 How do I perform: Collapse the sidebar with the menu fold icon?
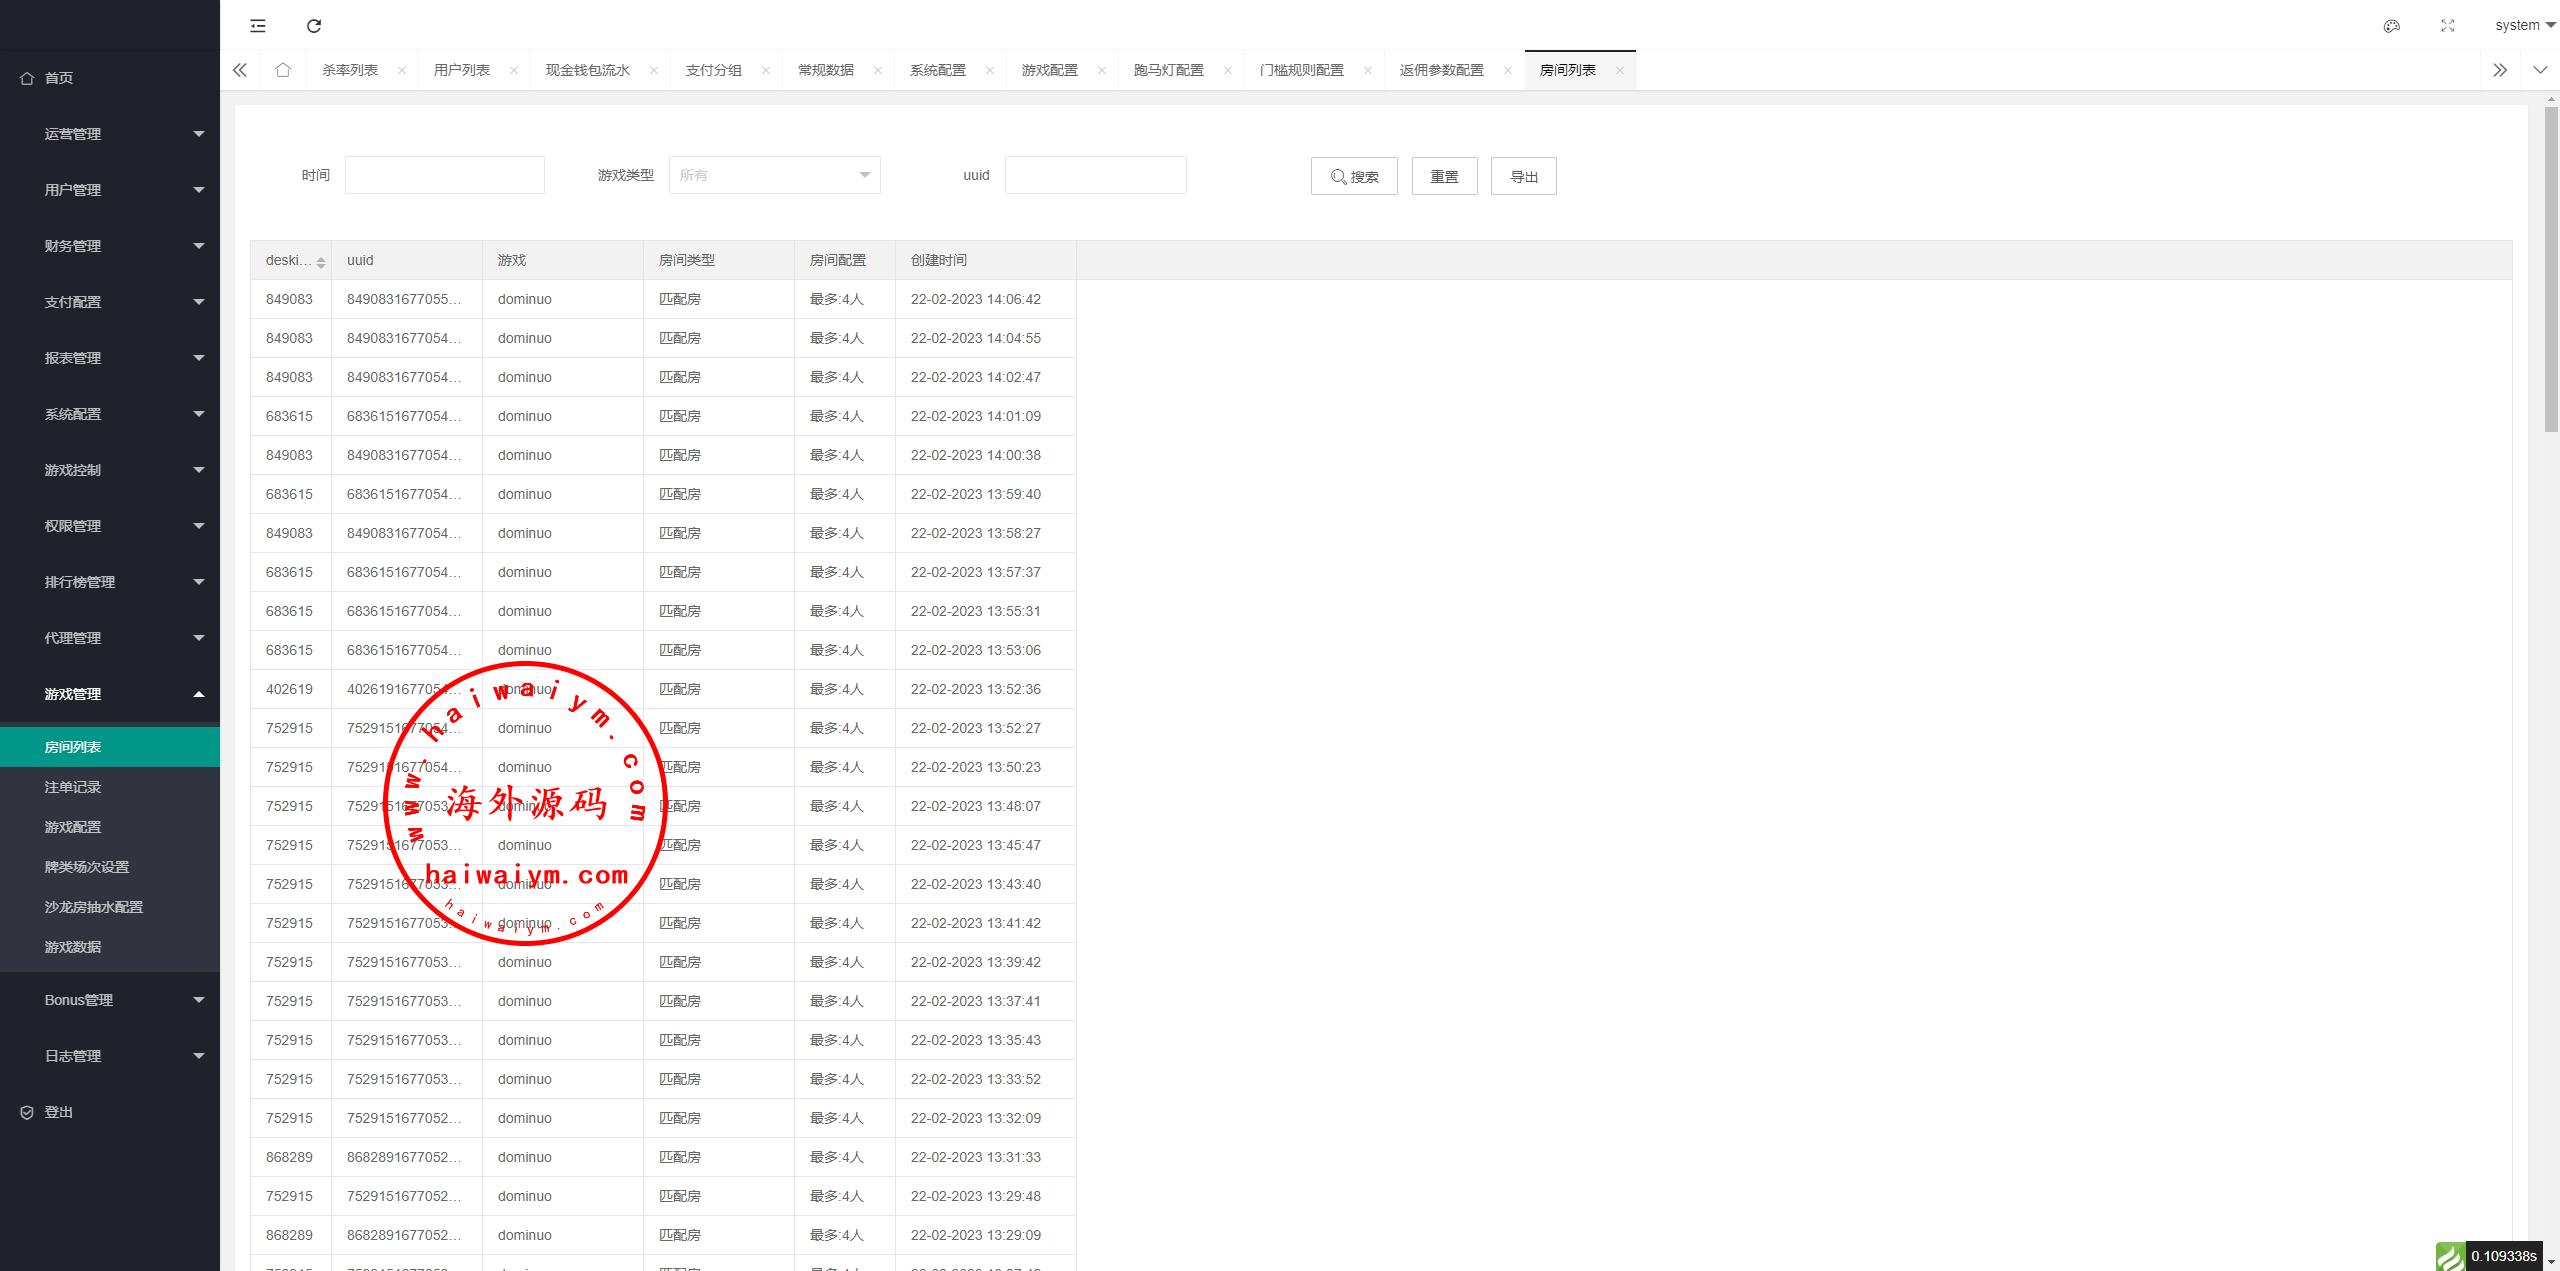tap(258, 26)
